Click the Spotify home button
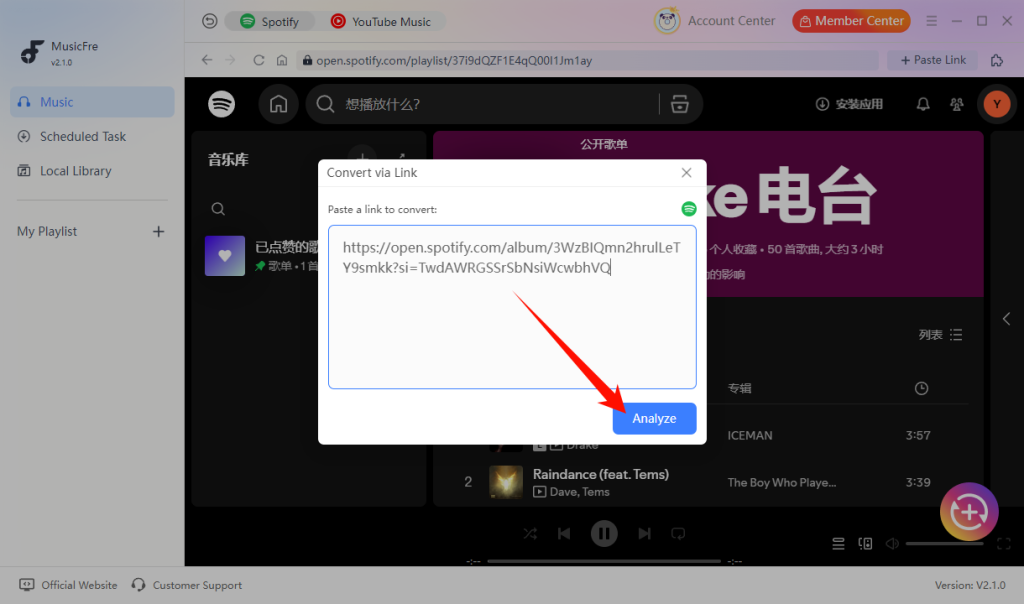The height and width of the screenshot is (604, 1024). tap(278, 104)
